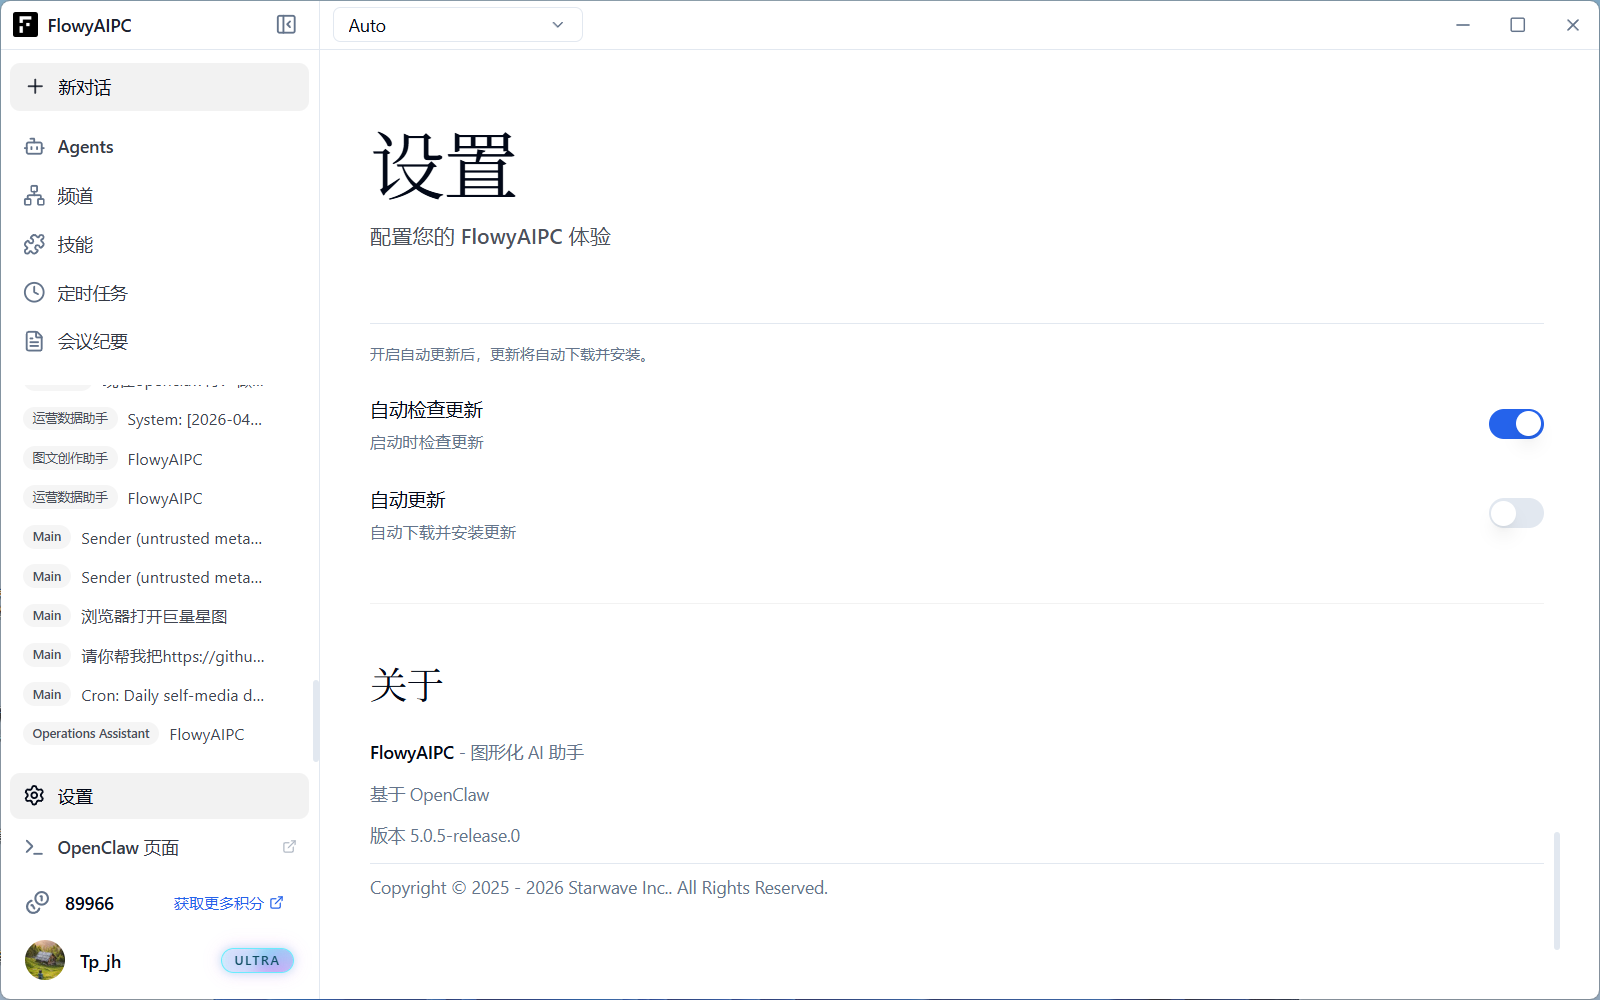
Task: Click the 定时任务 clock icon
Action: pyautogui.click(x=34, y=293)
